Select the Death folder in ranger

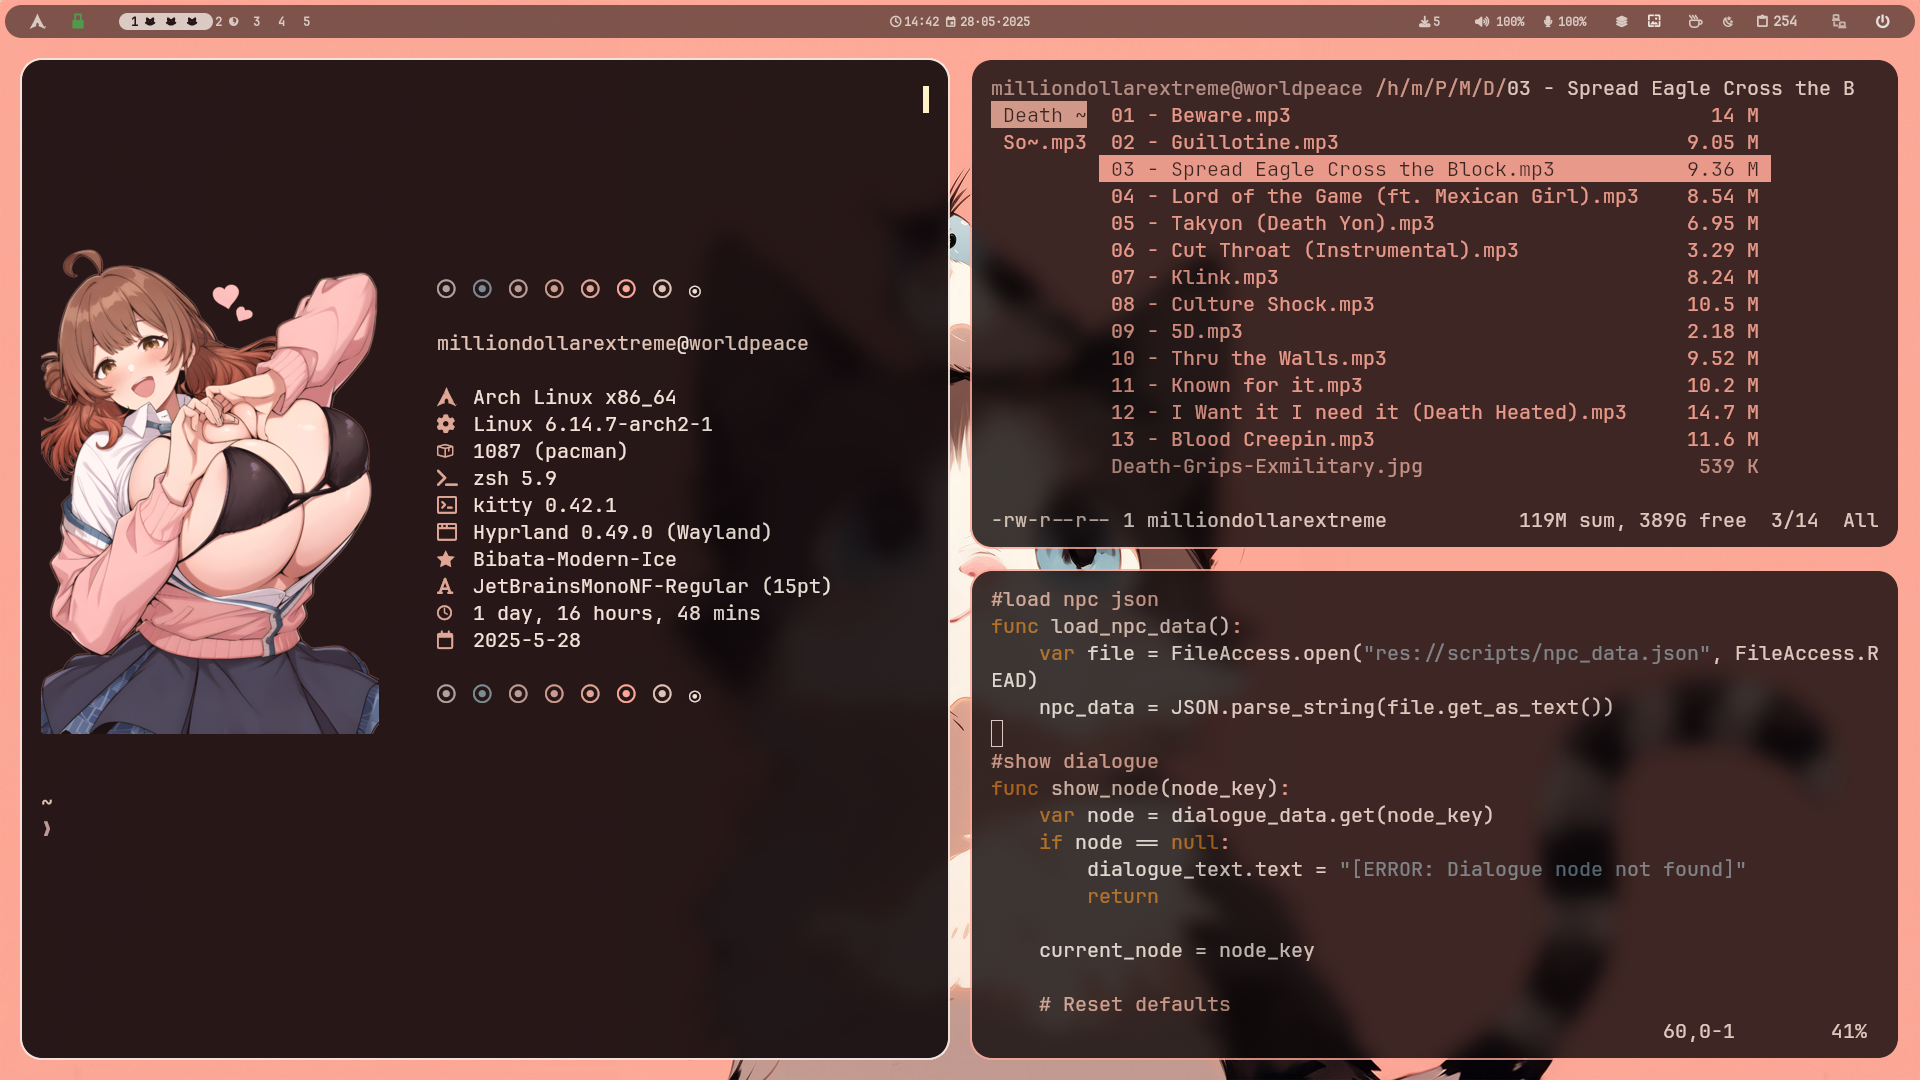(x=1037, y=116)
